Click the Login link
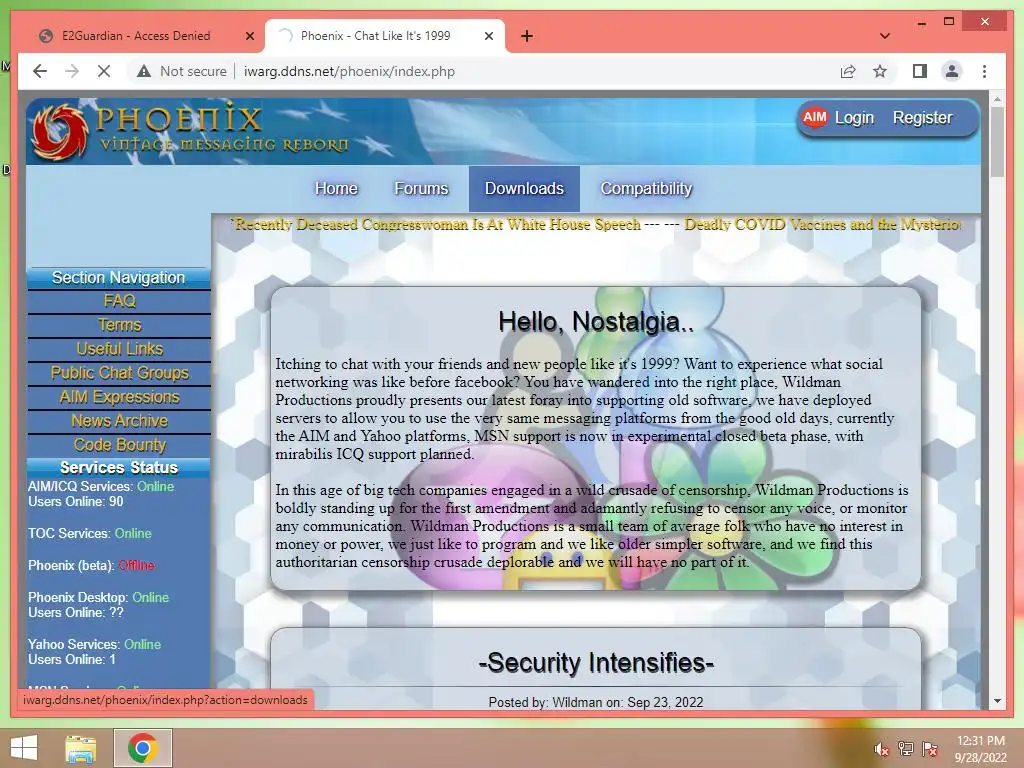1024x768 pixels. point(854,118)
